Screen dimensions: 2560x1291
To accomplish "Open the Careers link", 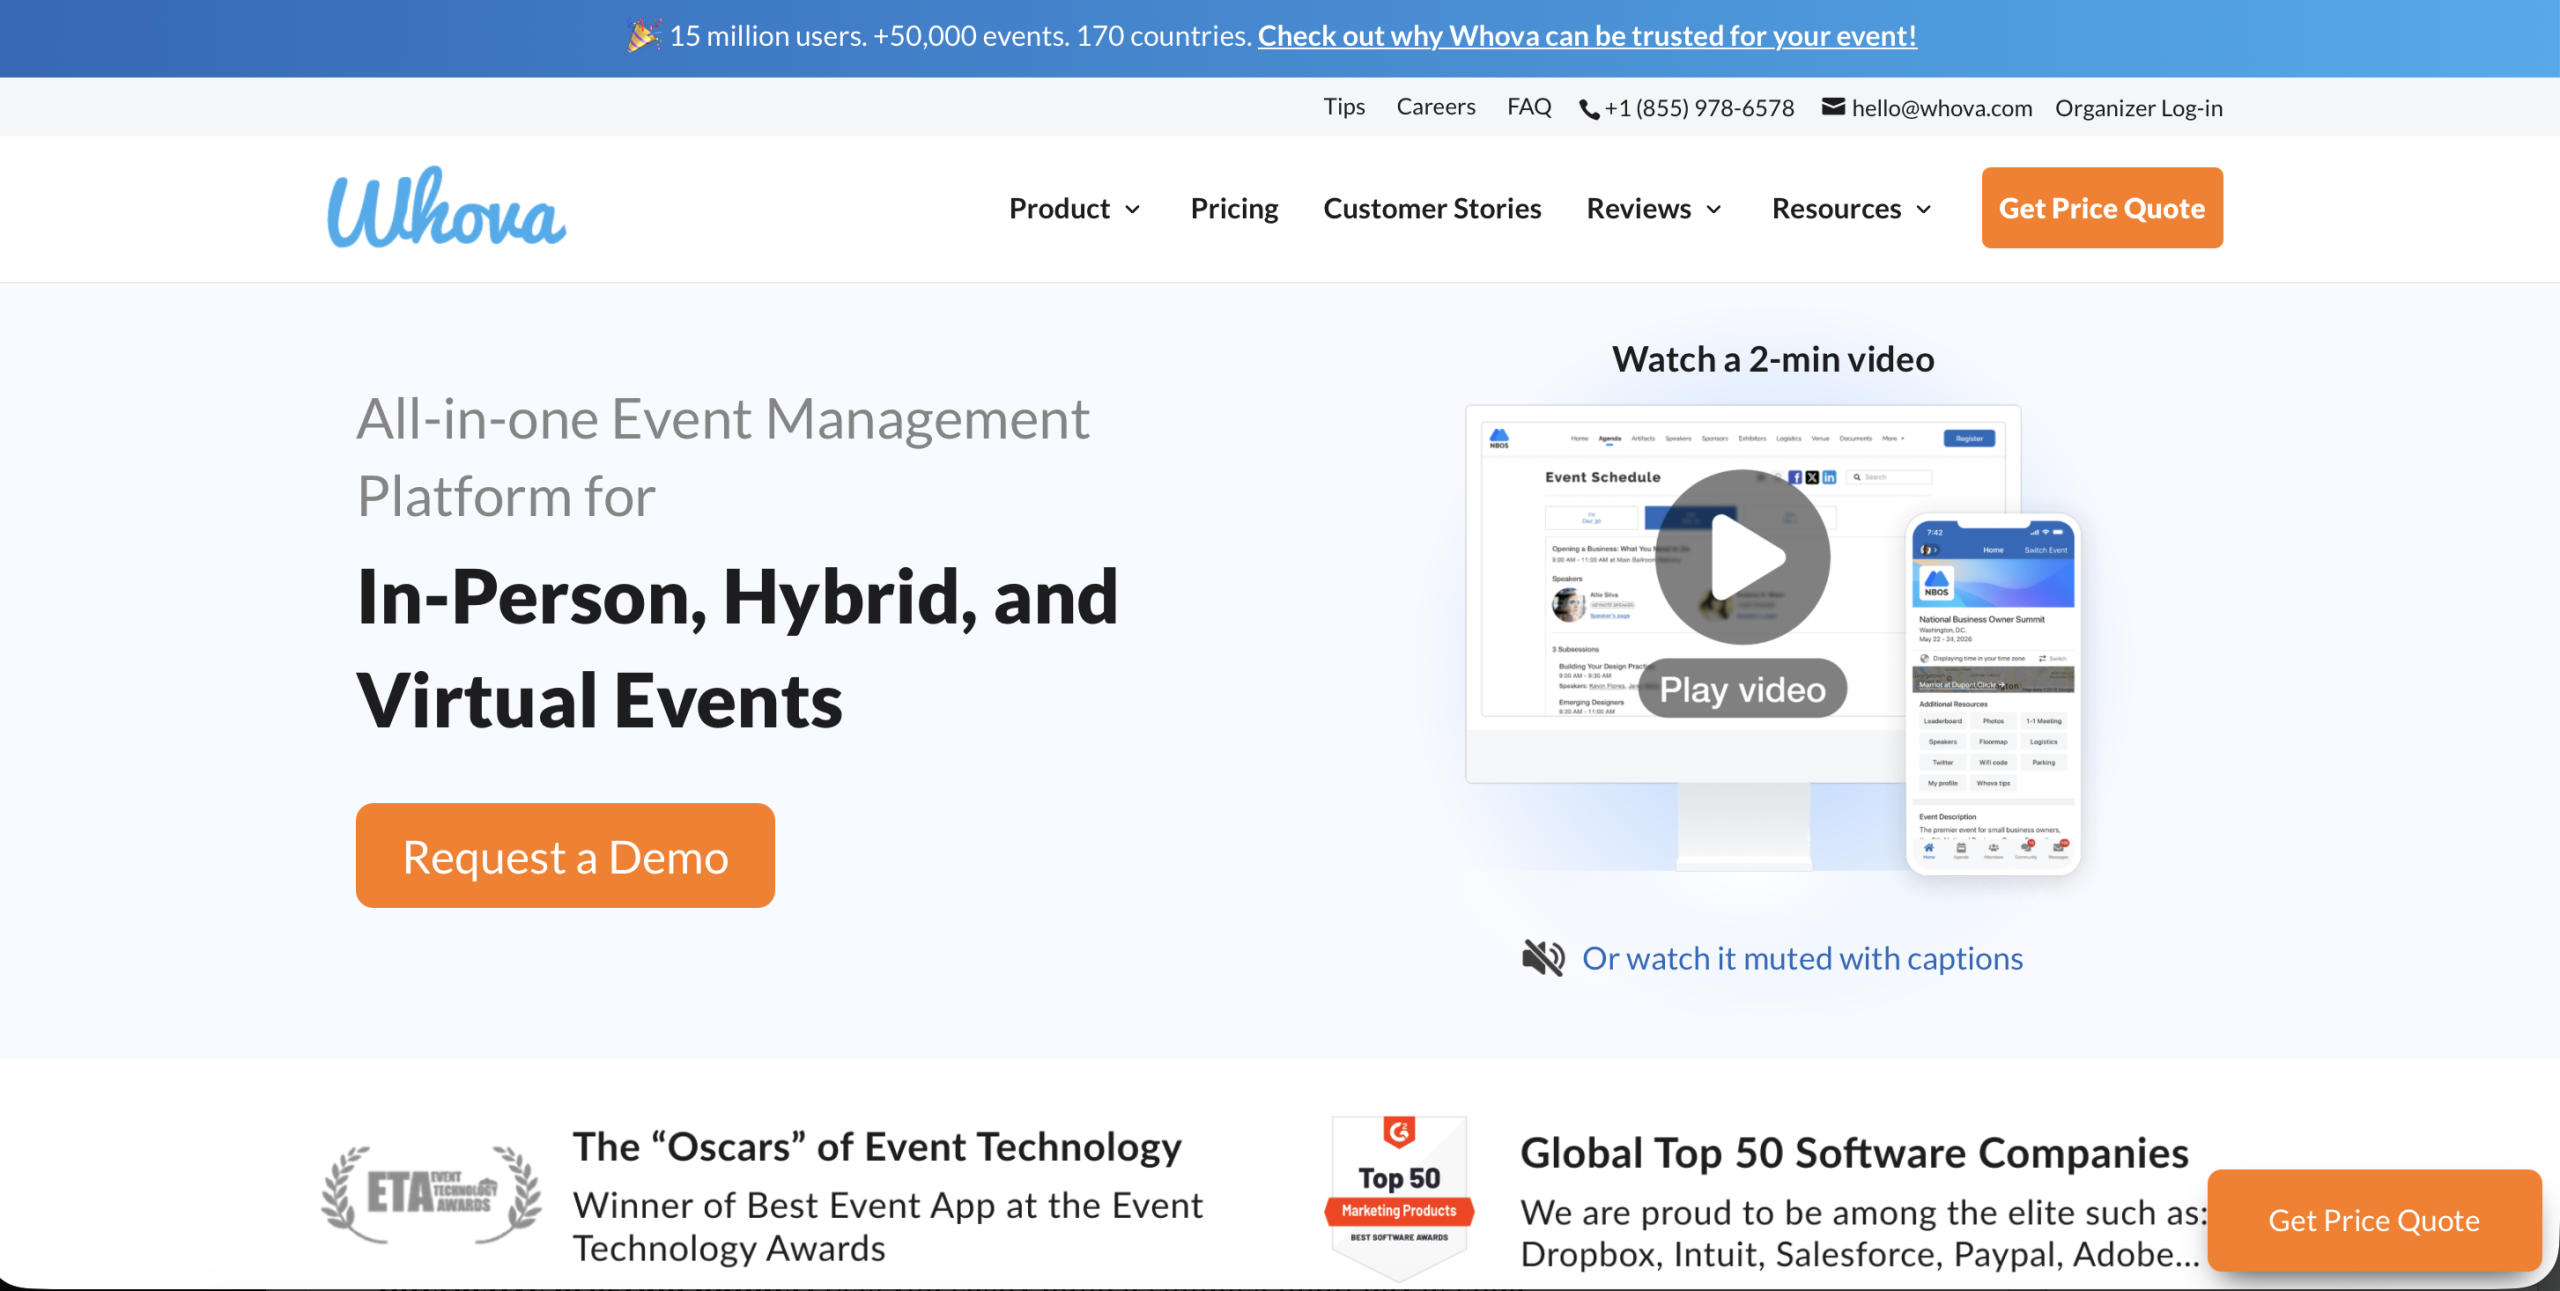I will click(x=1435, y=107).
